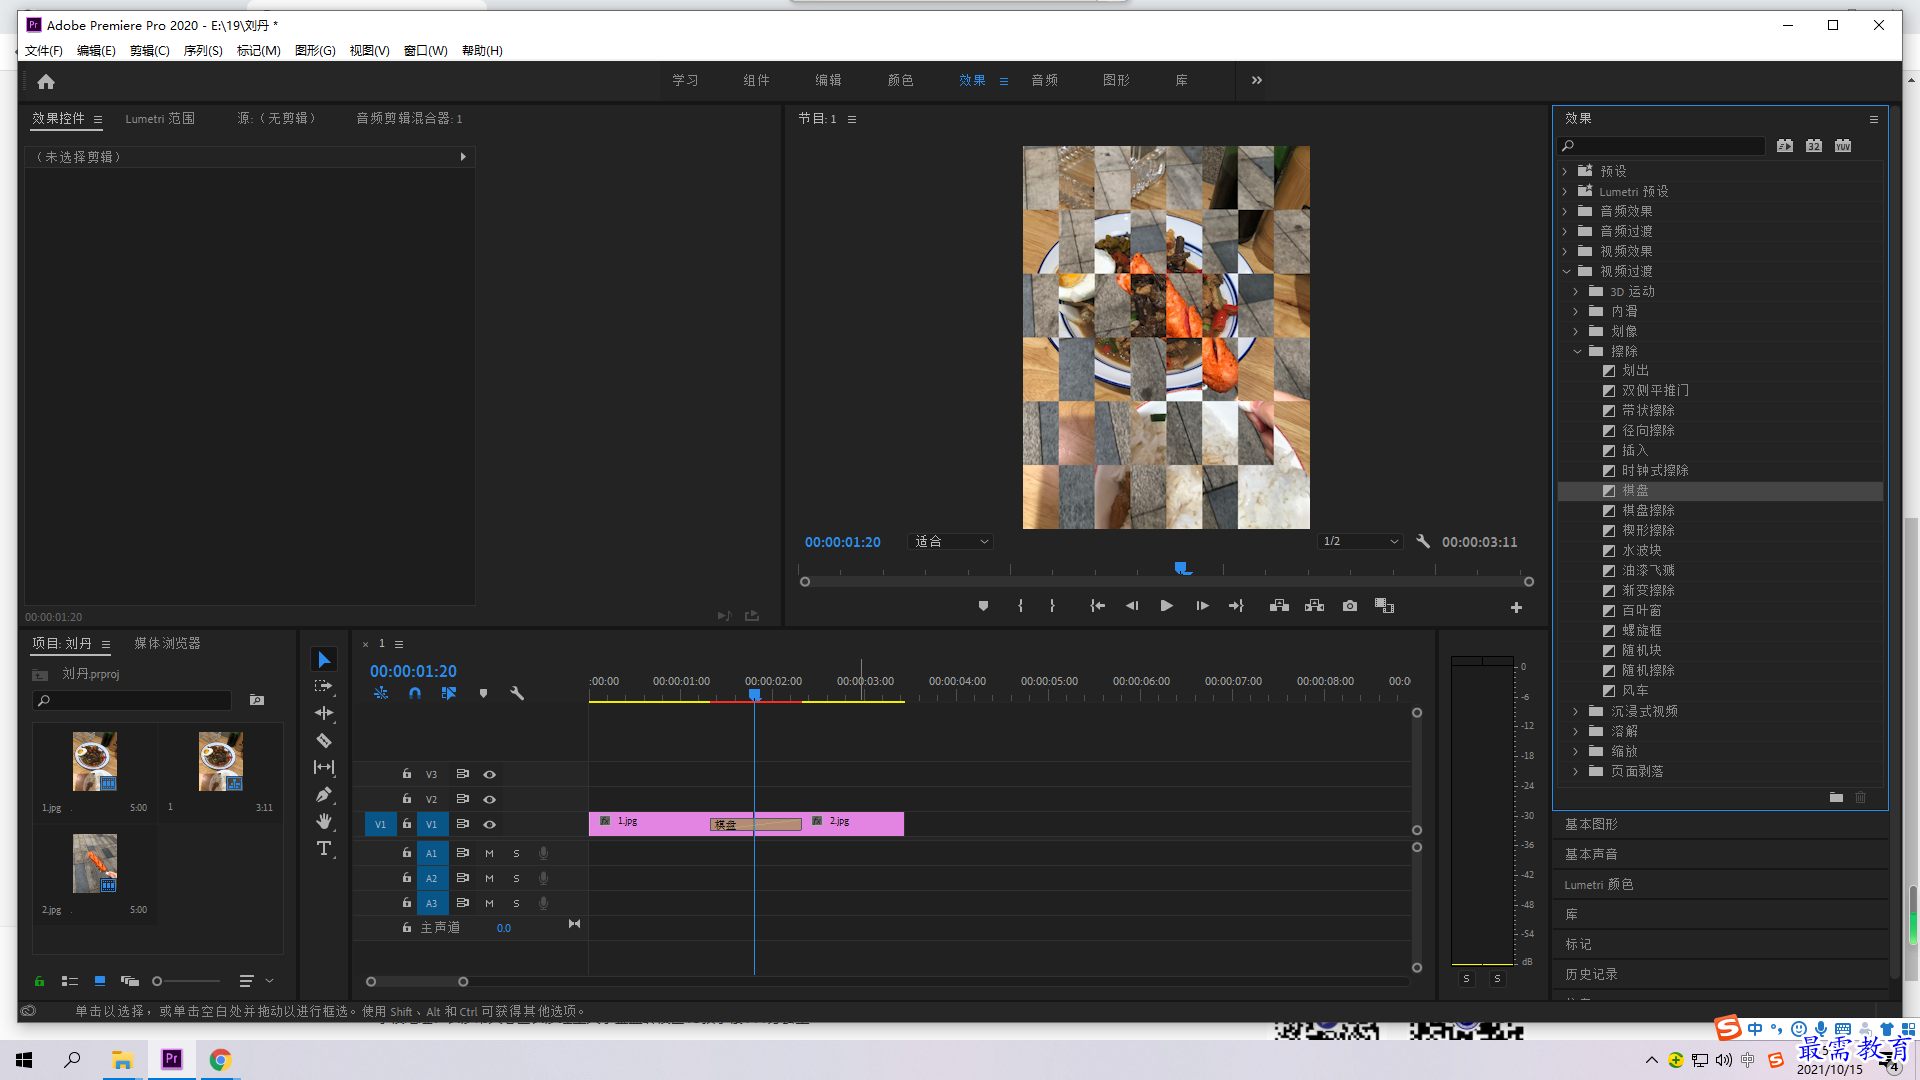This screenshot has width=1920, height=1080.
Task: Go to In point in program monitor
Action: coord(1097,606)
